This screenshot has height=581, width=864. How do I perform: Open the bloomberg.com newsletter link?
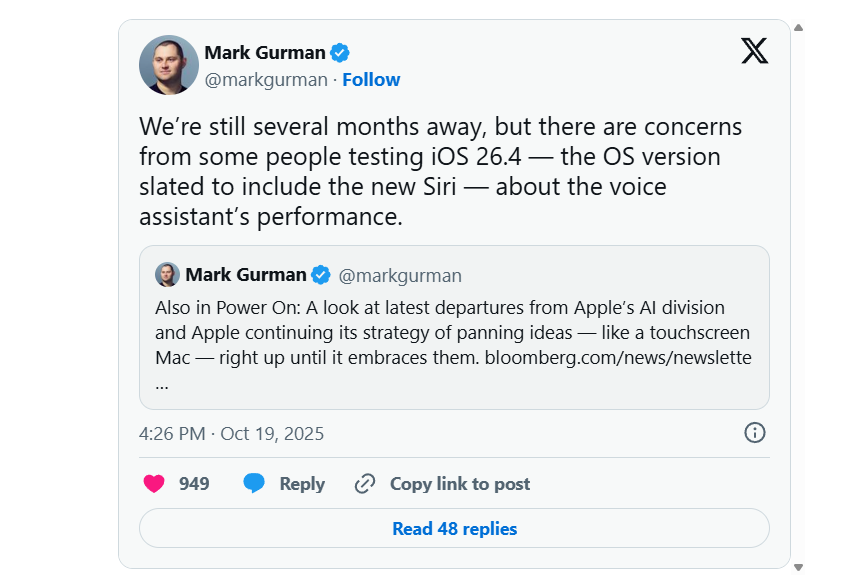(618, 357)
